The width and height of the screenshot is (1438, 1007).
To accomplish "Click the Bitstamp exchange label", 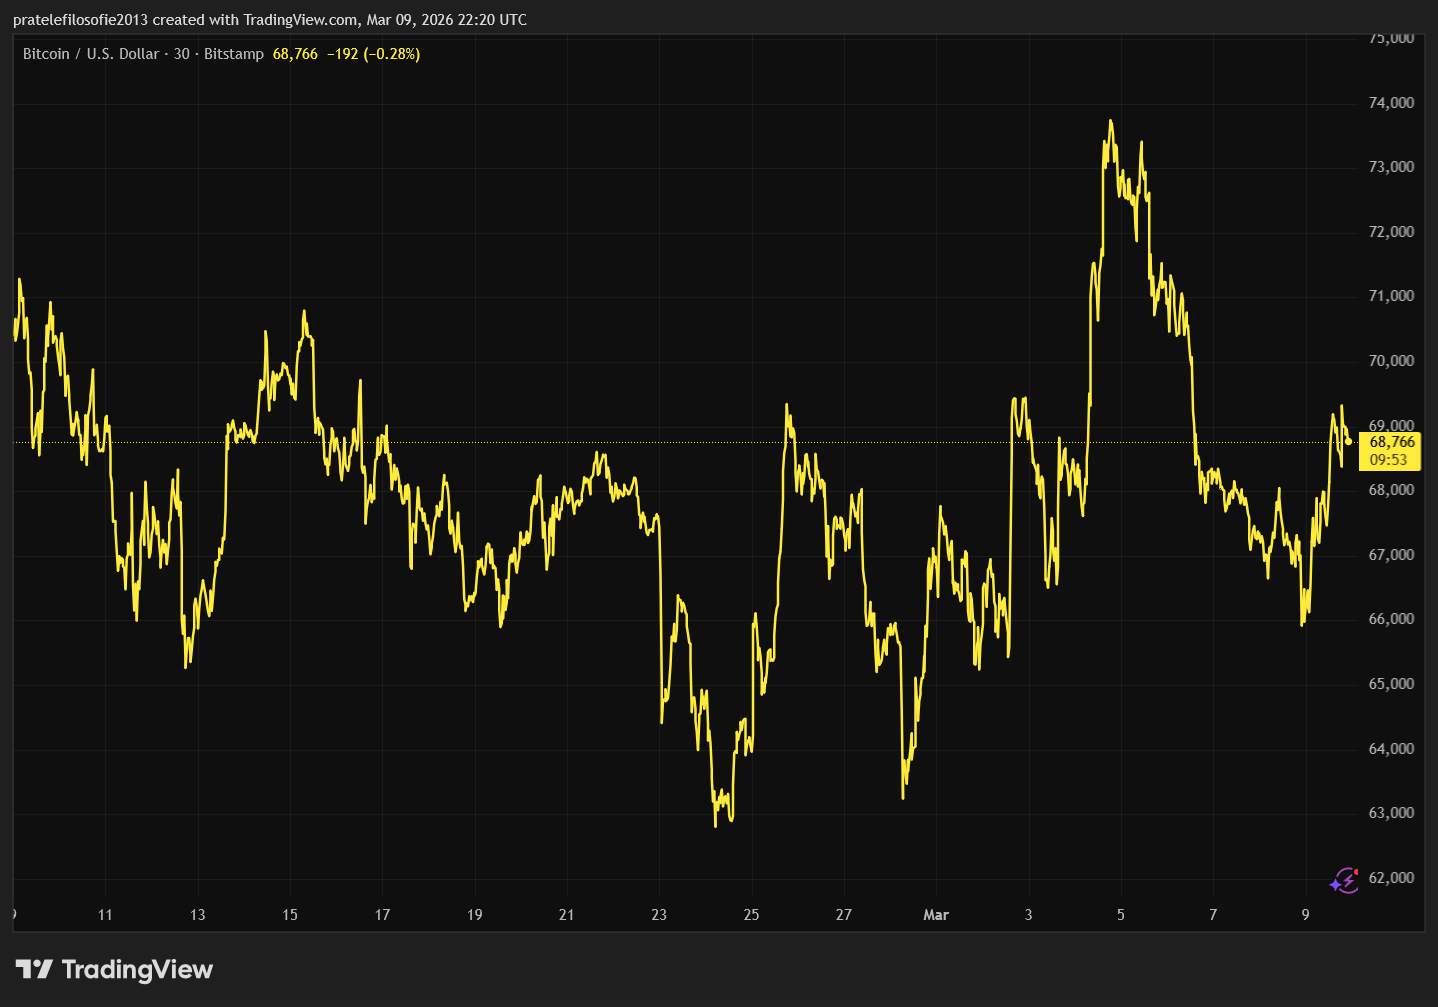I will 234,54.
